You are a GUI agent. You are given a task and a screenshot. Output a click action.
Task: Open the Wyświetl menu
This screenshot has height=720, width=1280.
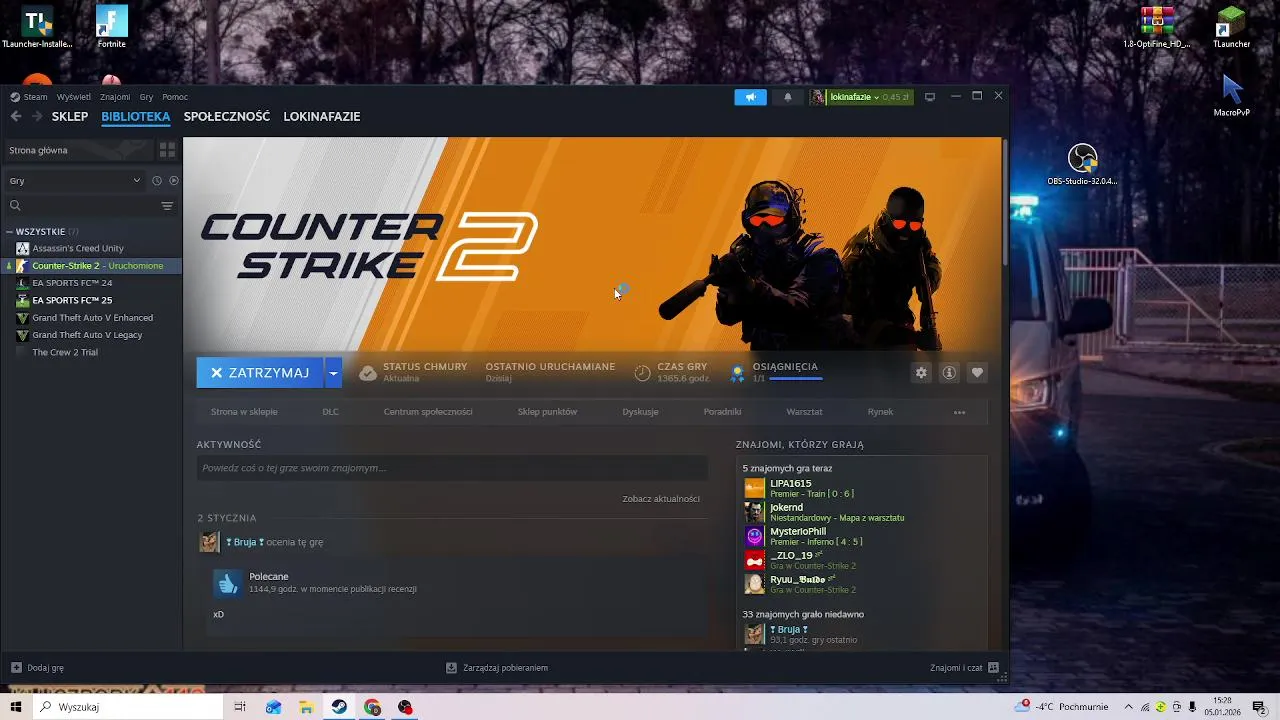(74, 97)
